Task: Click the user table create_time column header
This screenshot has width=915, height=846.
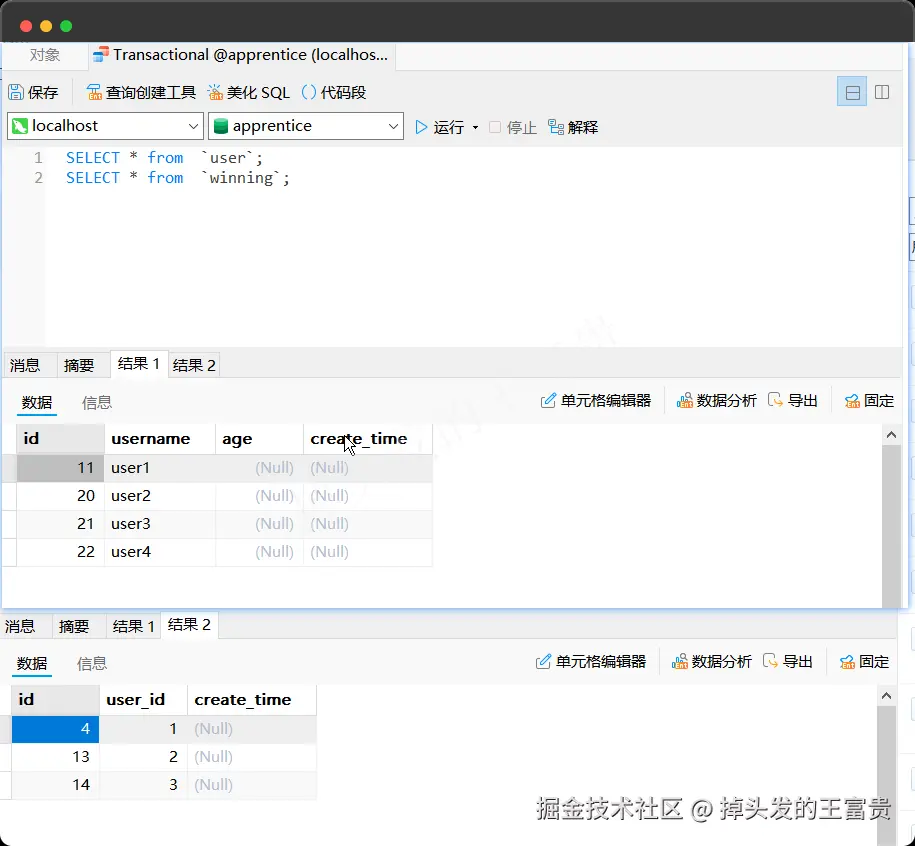Action: [x=368, y=439]
